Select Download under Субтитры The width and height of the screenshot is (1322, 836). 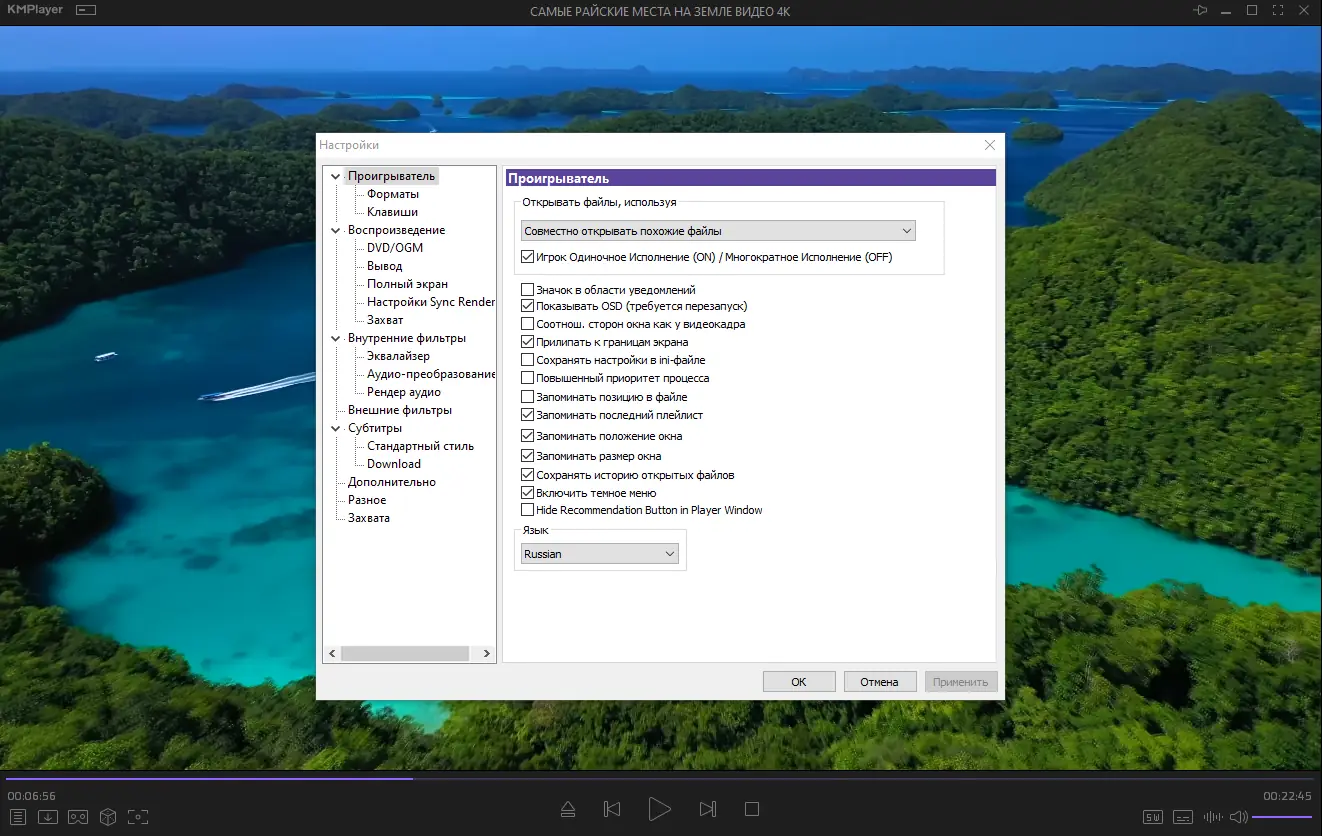(394, 464)
